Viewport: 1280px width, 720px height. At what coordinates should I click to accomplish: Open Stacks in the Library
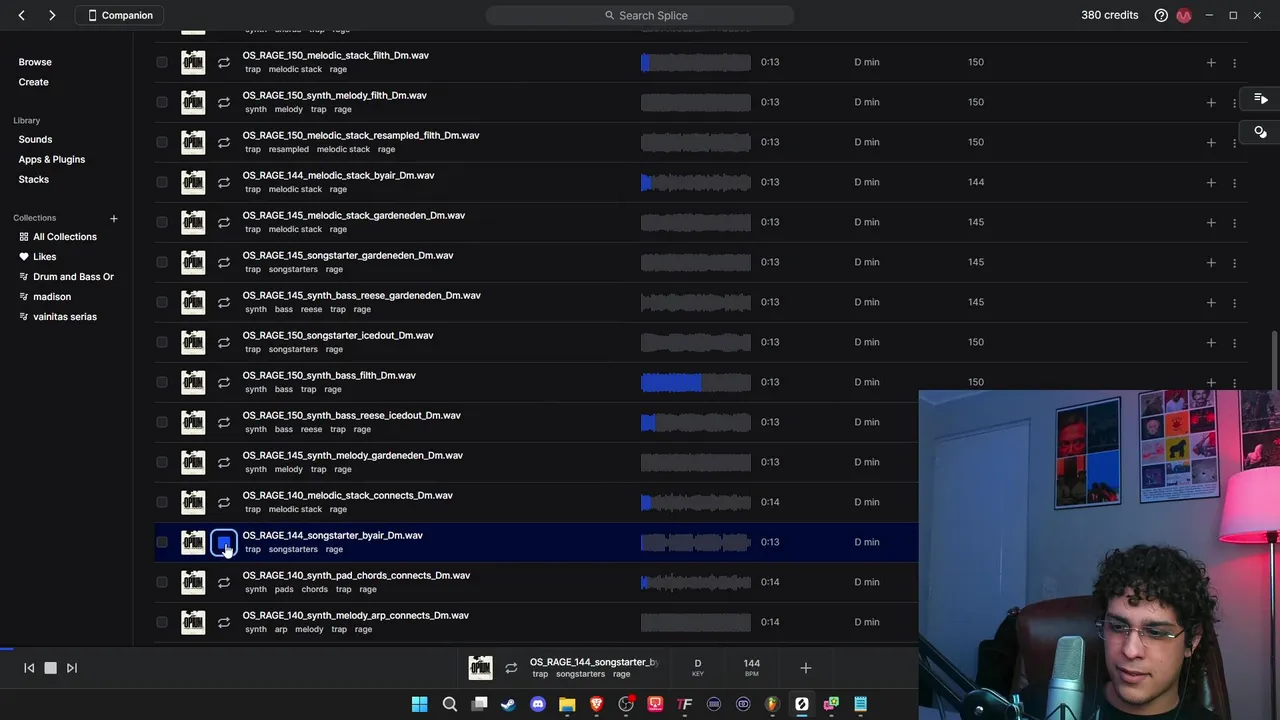click(x=34, y=179)
